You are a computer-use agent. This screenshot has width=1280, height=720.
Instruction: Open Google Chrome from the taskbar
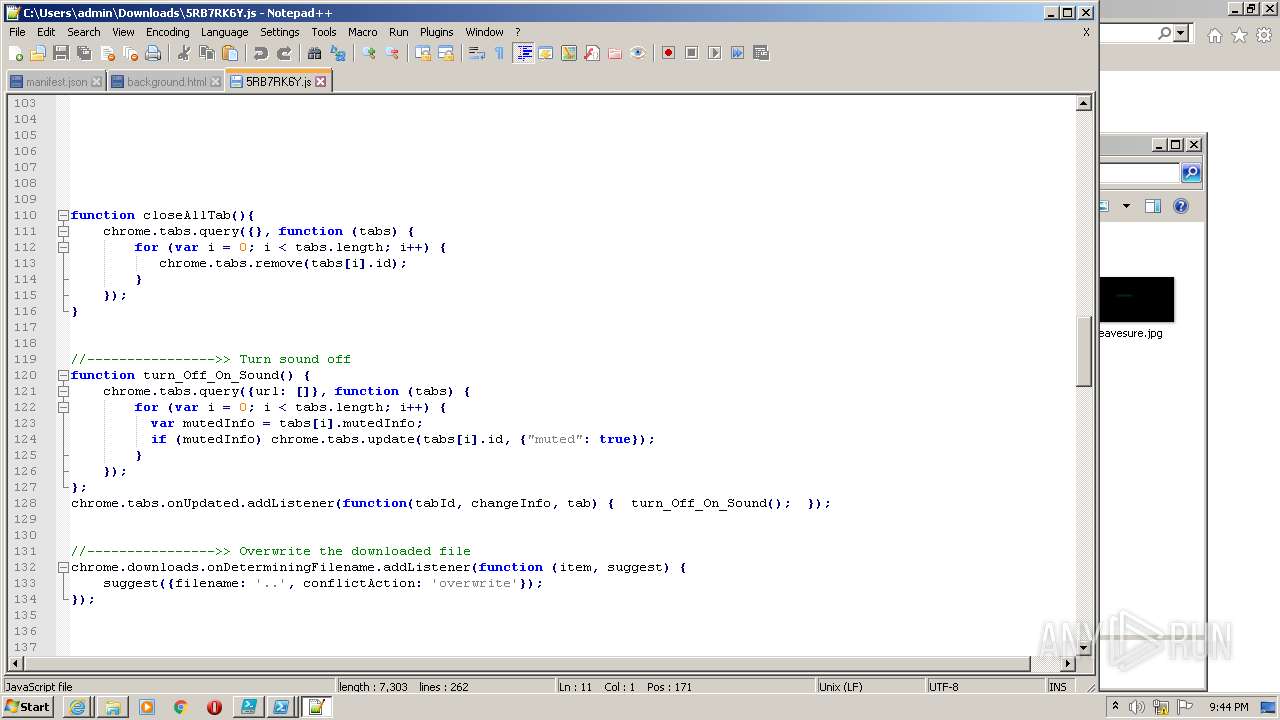181,706
